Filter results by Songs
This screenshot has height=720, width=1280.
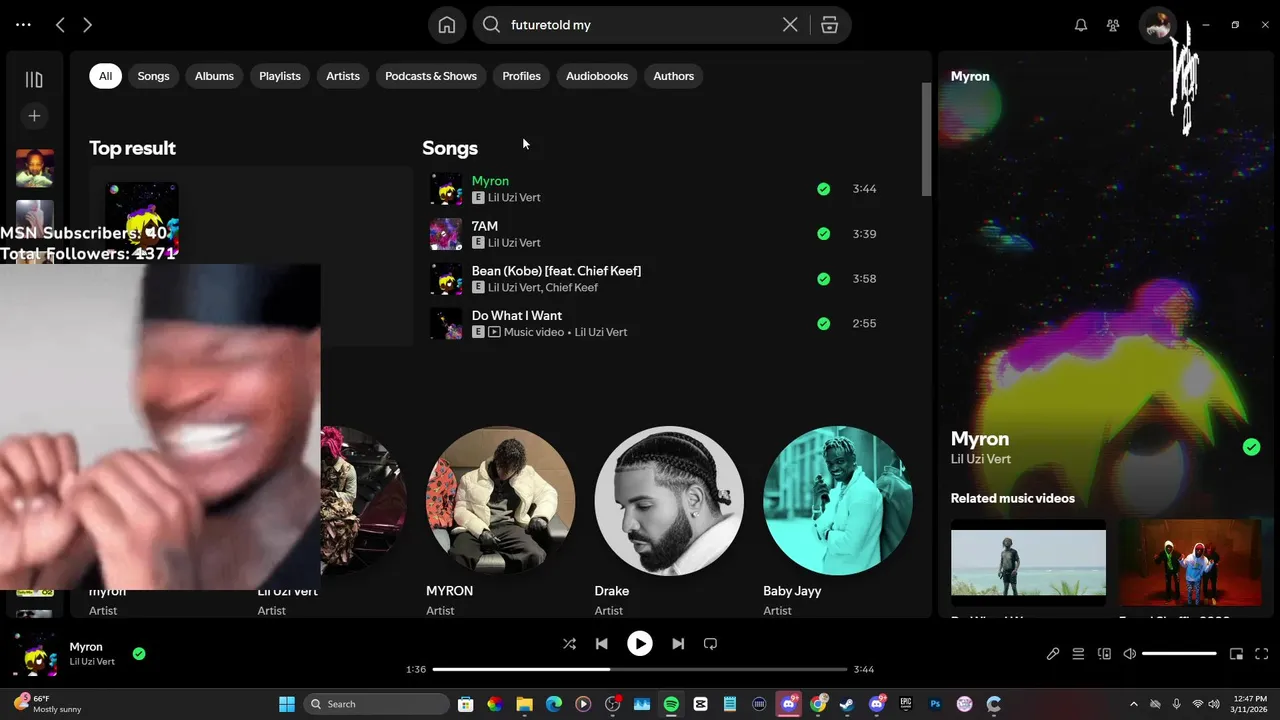coord(153,76)
